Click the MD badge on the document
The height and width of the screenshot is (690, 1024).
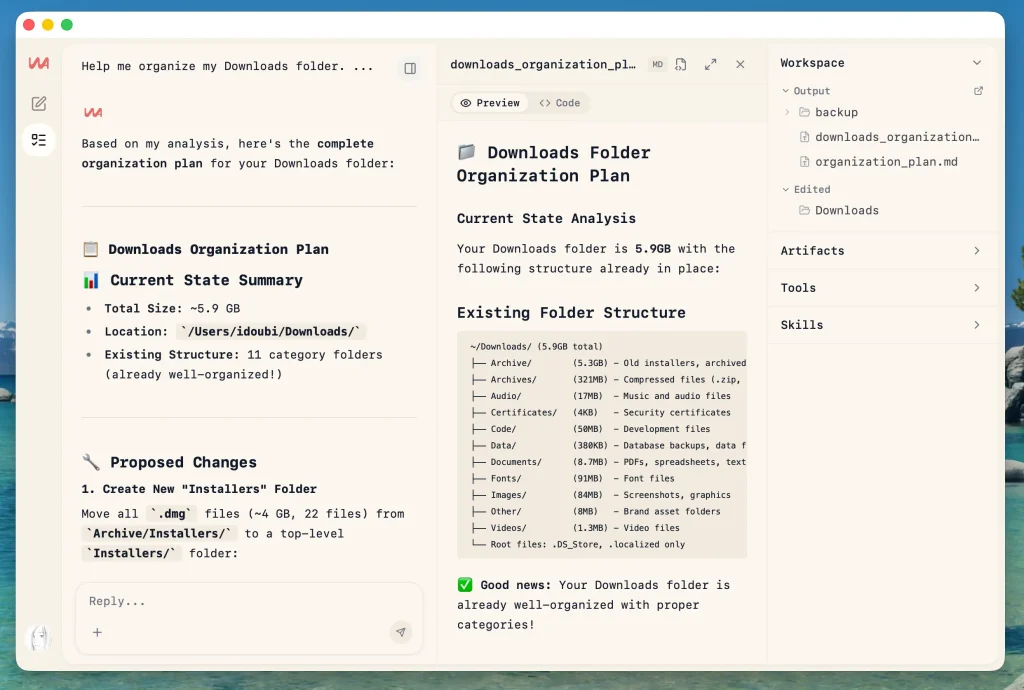click(657, 63)
